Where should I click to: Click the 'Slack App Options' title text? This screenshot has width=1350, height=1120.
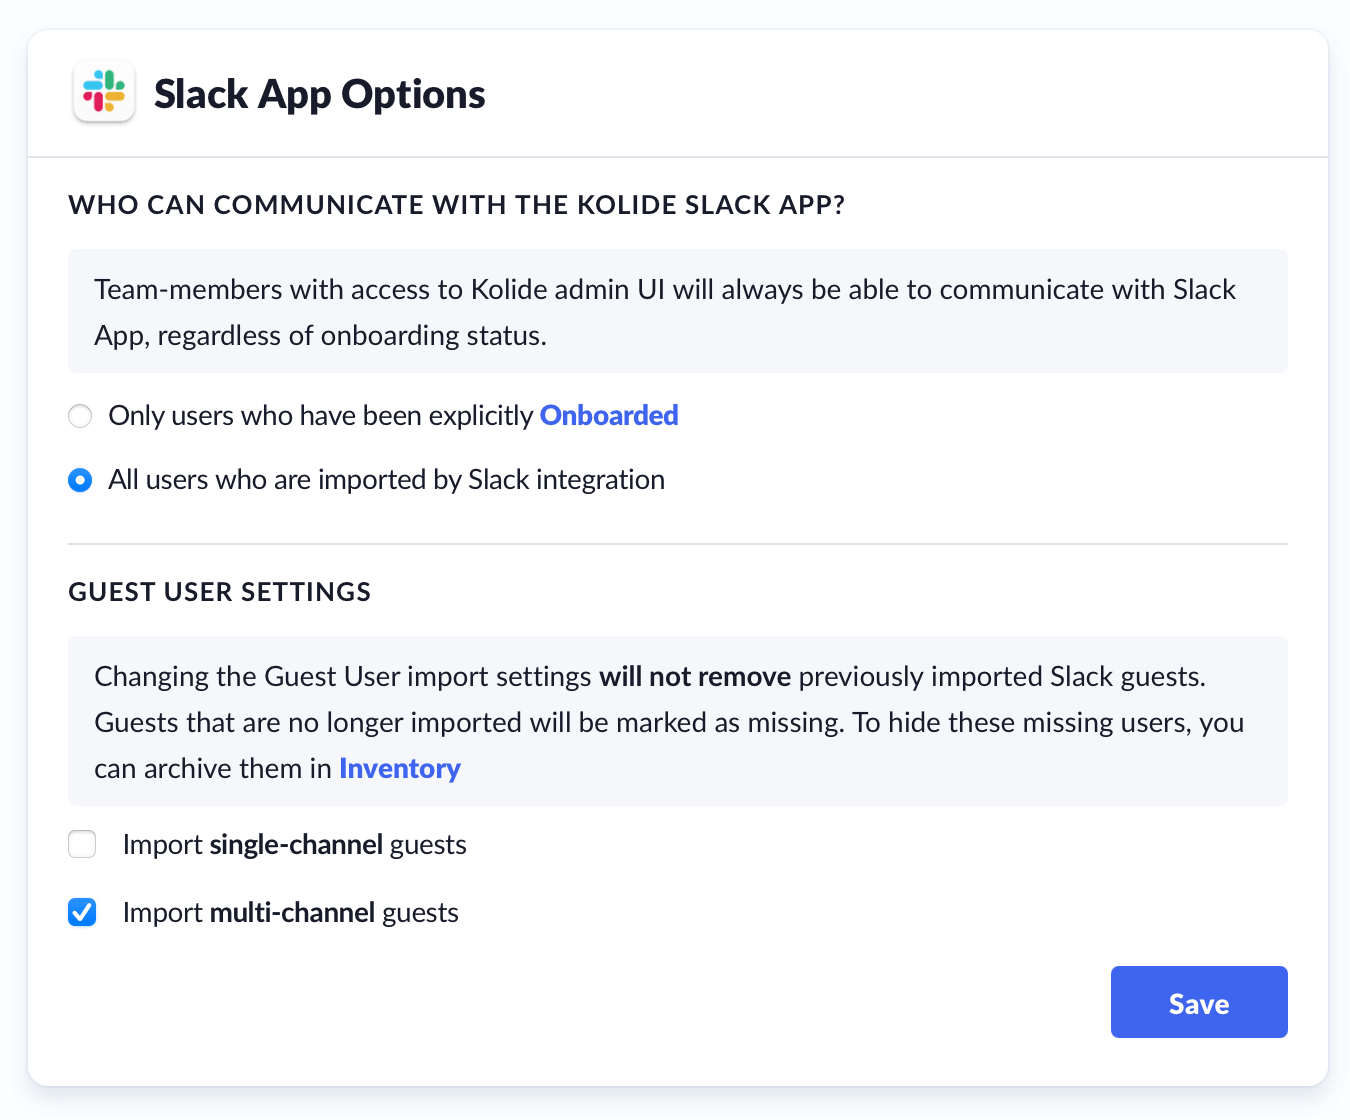(x=319, y=94)
